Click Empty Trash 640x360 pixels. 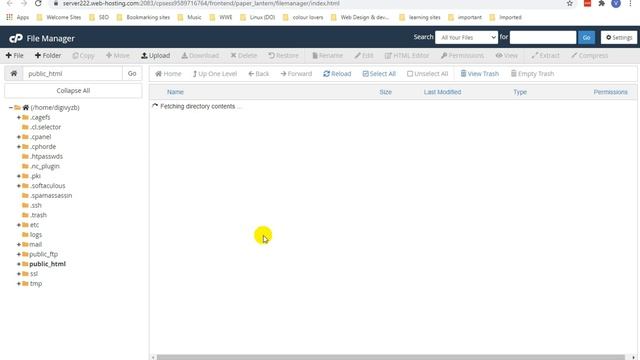pos(532,73)
